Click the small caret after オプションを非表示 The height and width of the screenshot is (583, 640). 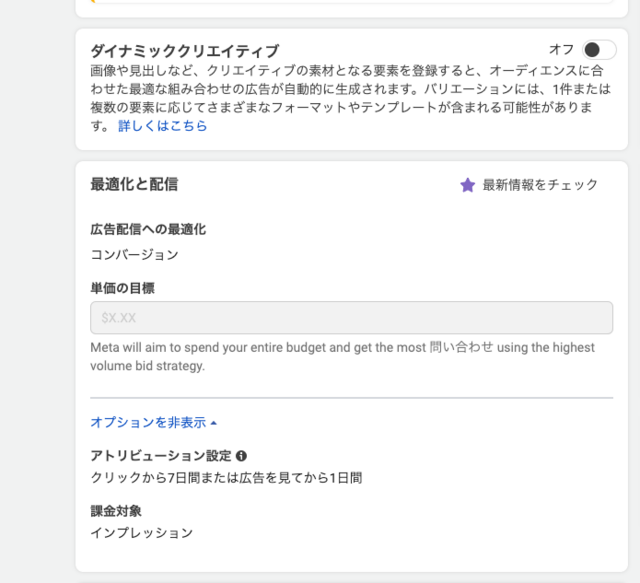214,423
